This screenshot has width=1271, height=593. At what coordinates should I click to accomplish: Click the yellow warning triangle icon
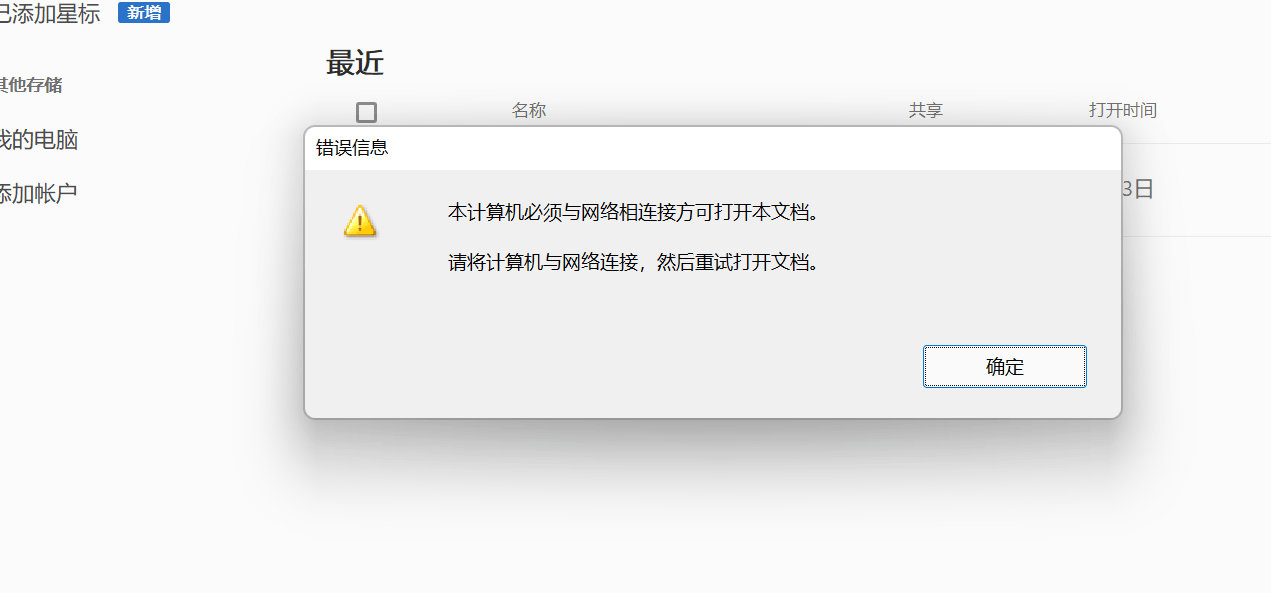(x=360, y=221)
